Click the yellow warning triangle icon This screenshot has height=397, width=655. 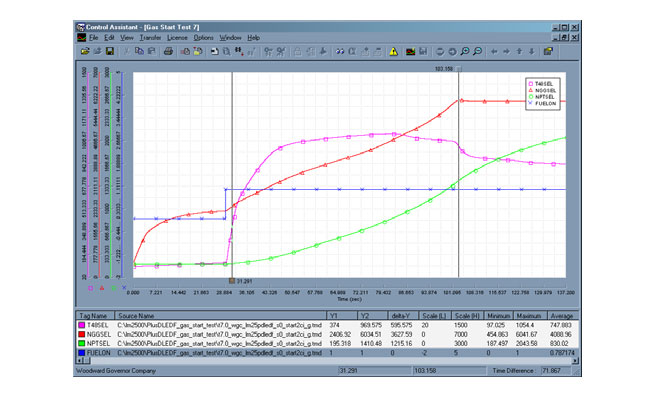394,51
